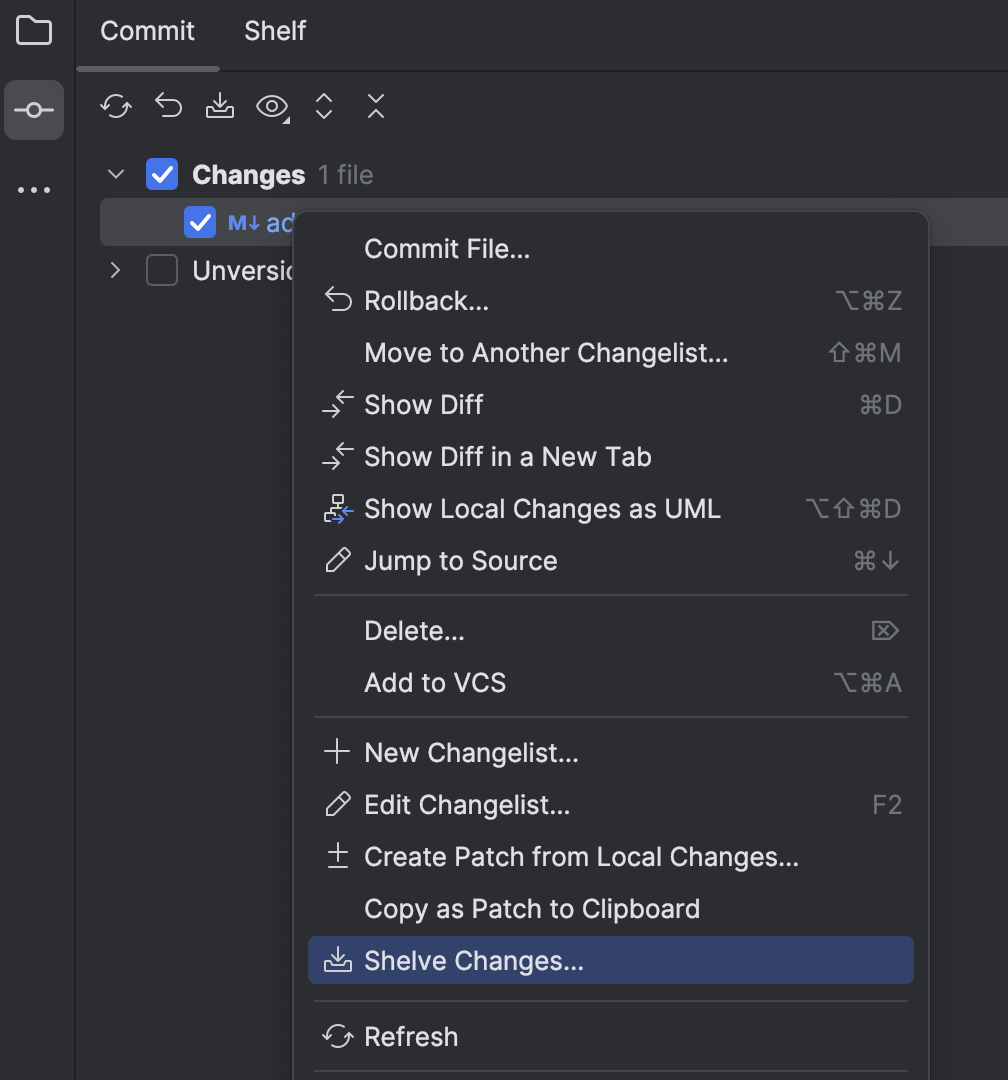Click the More Tool Windows ellipsis icon
Image resolution: width=1008 pixels, height=1080 pixels.
[34, 190]
